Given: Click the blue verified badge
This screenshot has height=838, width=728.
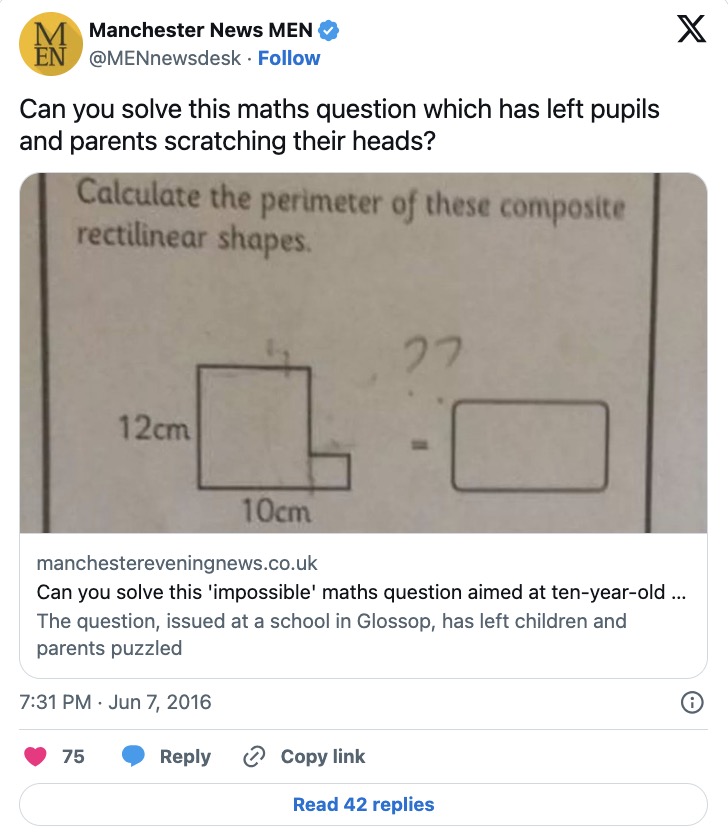Looking at the screenshot, I should coord(329,30).
